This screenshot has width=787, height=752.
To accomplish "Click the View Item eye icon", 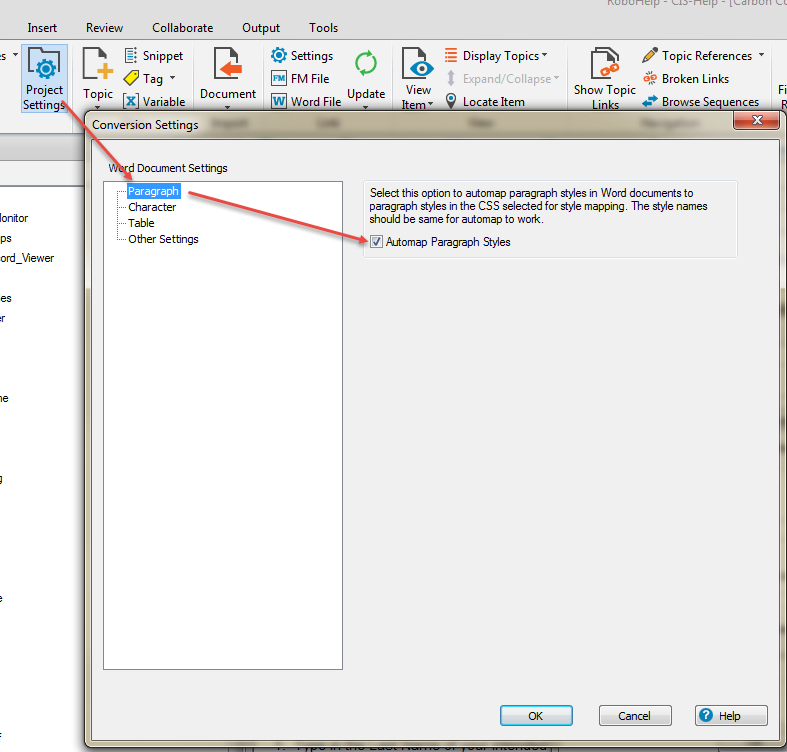I will tap(418, 64).
